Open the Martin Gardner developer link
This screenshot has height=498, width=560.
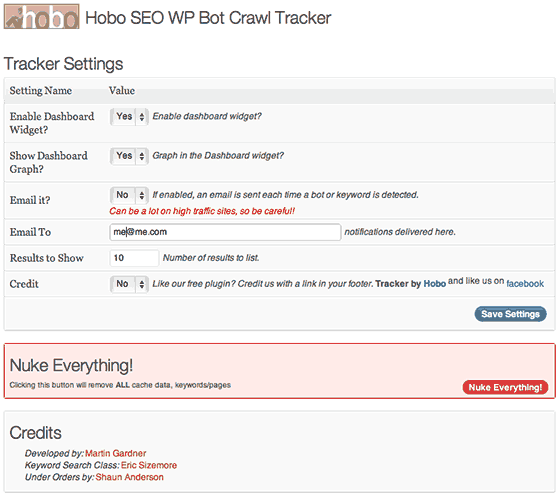pos(115,453)
